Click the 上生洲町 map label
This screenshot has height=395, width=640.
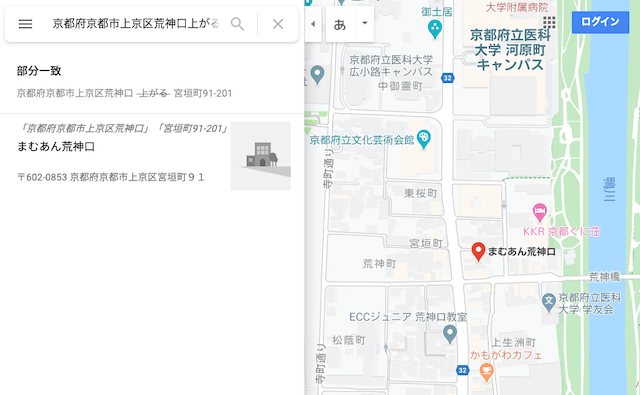click(513, 342)
